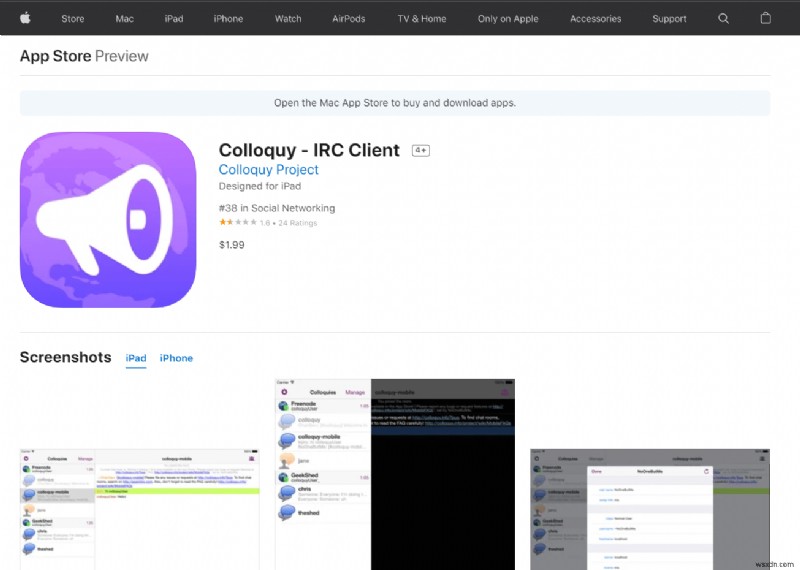The image size is (800, 570).
Task: Open the dark portrait screenshot thumbnail
Action: 395,474
